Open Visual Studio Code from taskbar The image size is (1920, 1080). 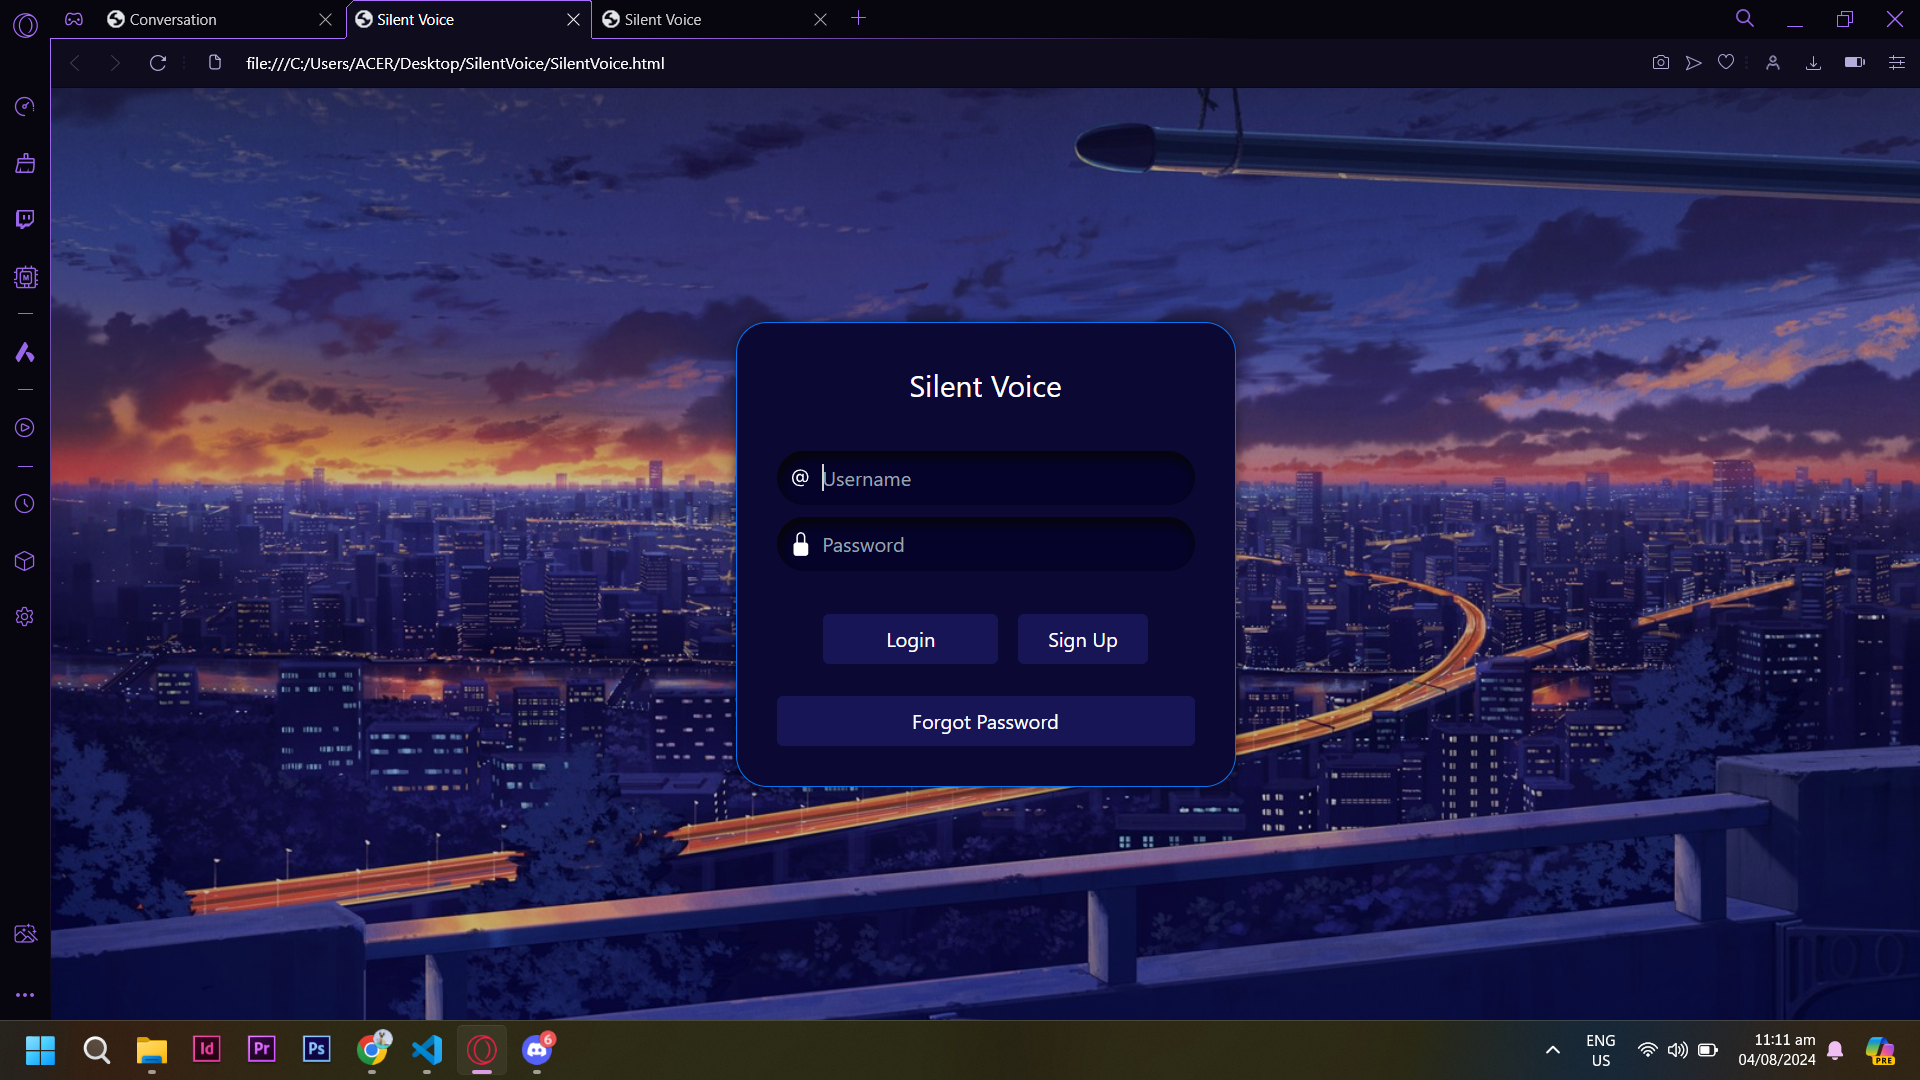pos(427,1050)
